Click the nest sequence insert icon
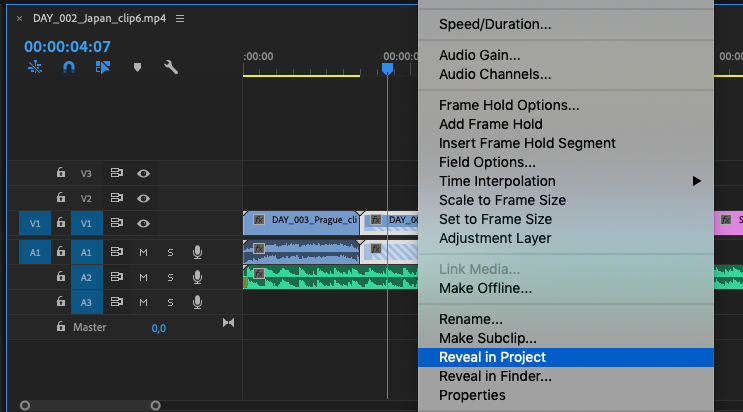The height and width of the screenshot is (412, 743). [35, 68]
